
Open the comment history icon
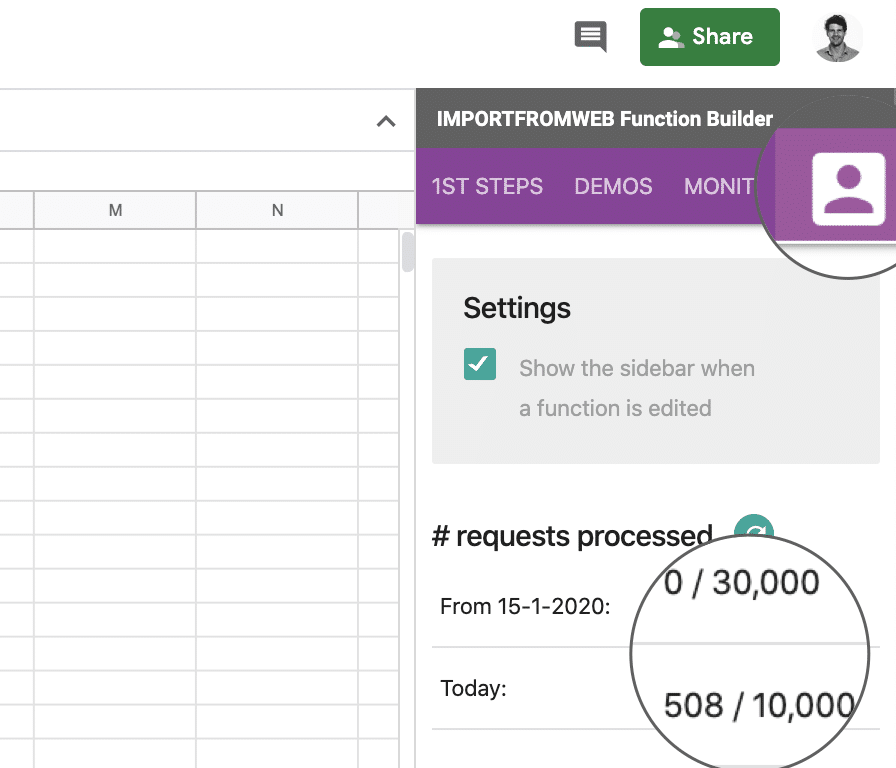click(590, 37)
